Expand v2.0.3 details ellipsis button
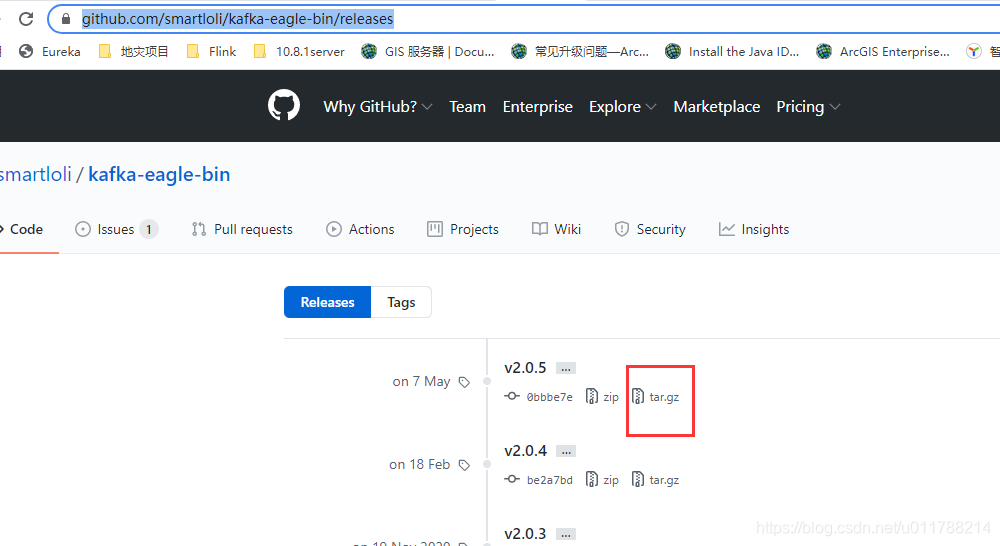The height and width of the screenshot is (546, 1000). pos(566,535)
